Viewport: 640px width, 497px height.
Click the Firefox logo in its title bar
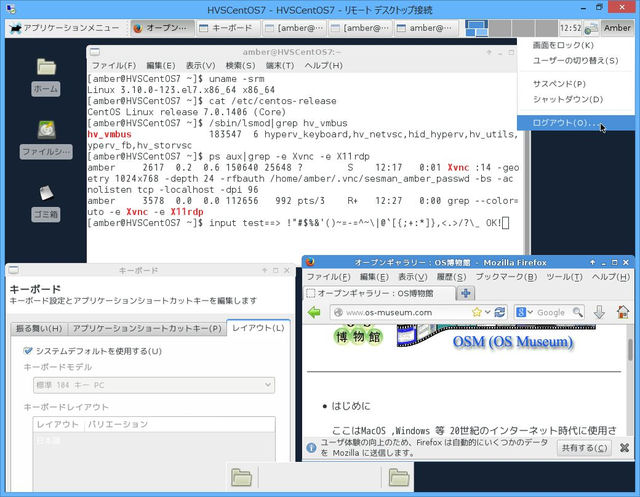310,262
